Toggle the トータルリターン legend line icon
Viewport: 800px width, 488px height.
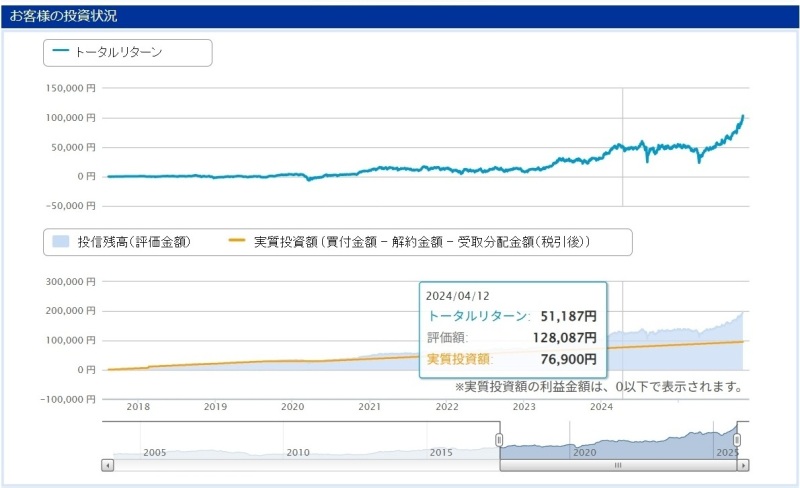[61, 52]
